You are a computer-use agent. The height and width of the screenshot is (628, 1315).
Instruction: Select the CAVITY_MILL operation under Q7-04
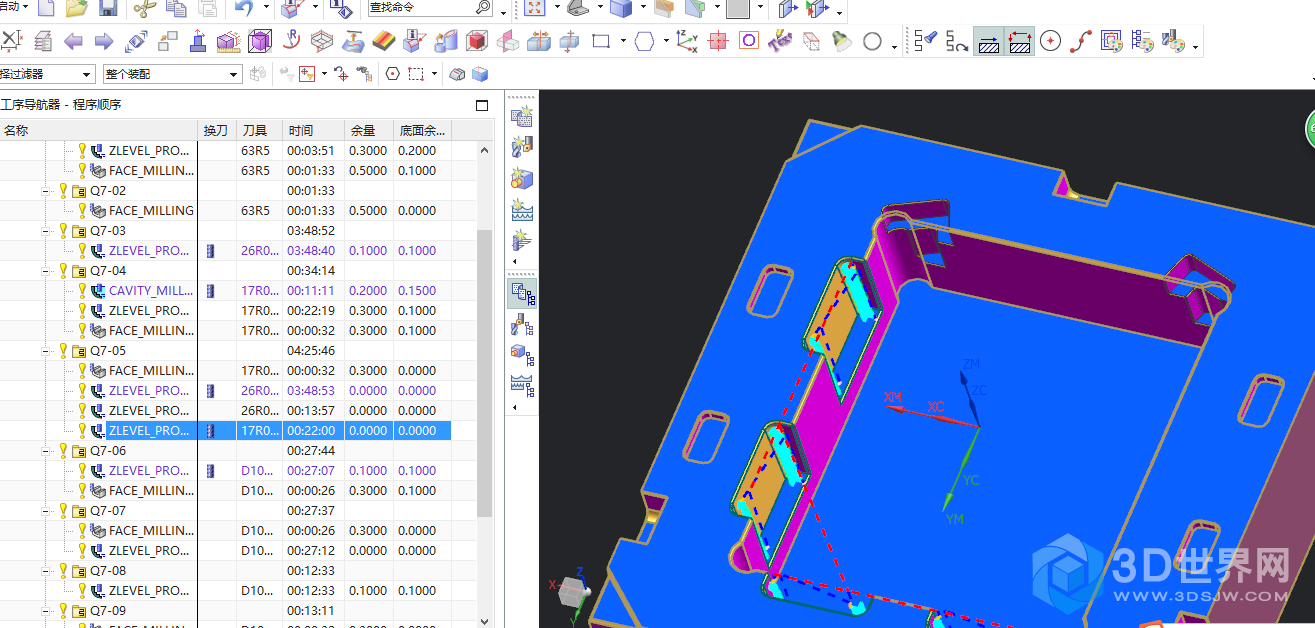pos(150,291)
